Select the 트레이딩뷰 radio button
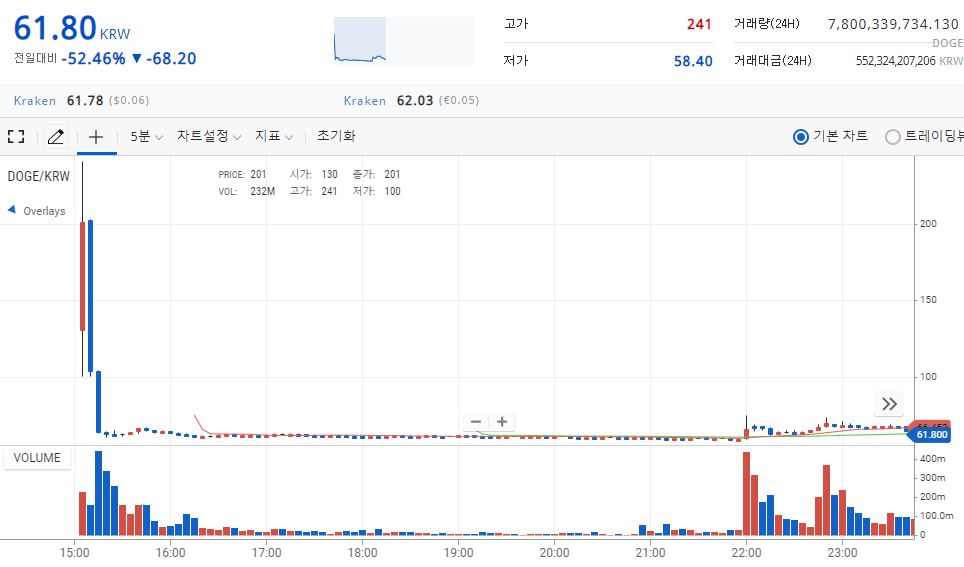This screenshot has height=567, width=964. [x=892, y=137]
